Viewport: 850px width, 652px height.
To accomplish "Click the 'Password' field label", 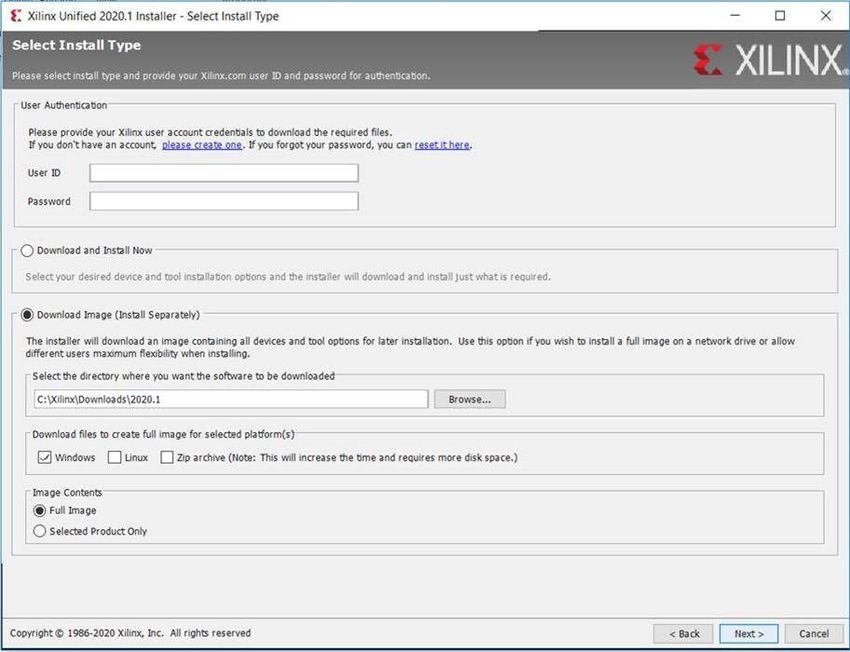I will pos(49,201).
